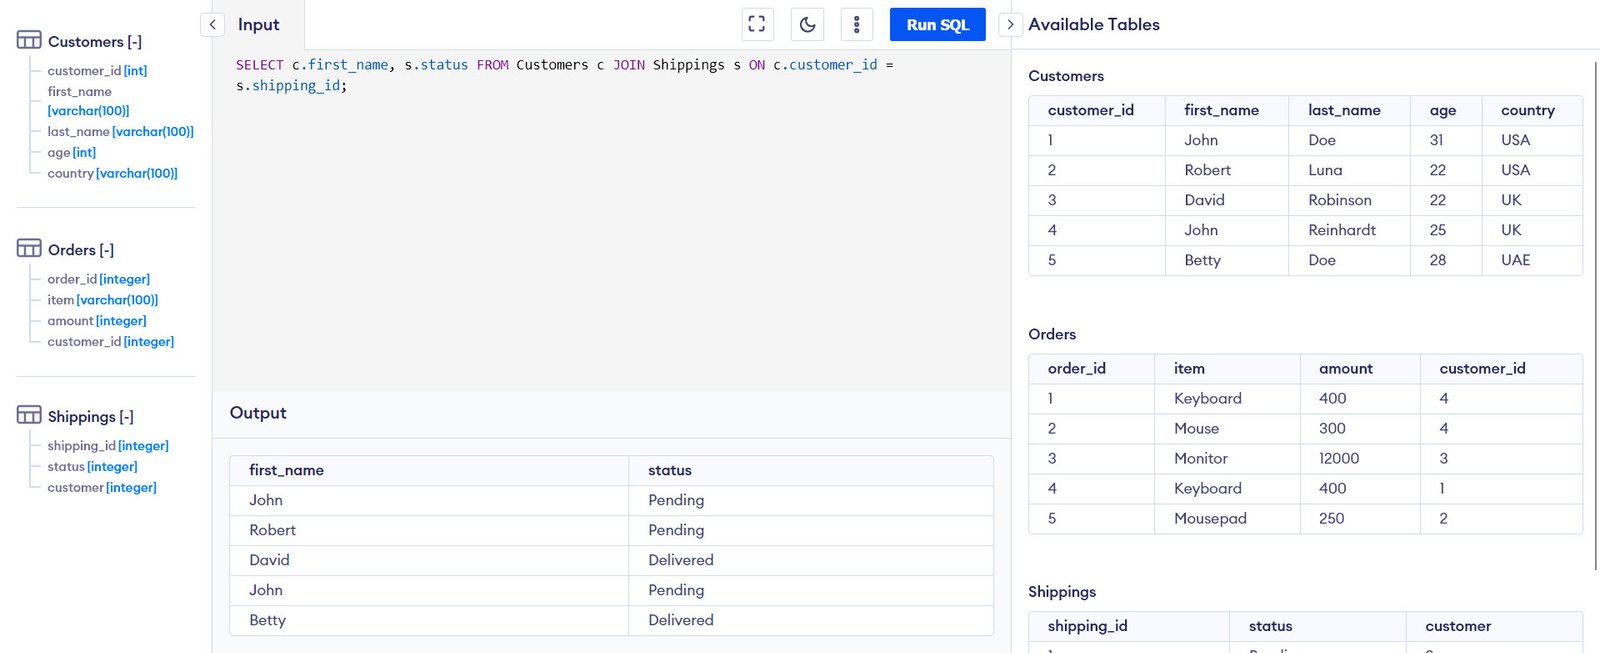
Task: Select item [varchar(100)] in Orders schema
Action: tap(102, 300)
